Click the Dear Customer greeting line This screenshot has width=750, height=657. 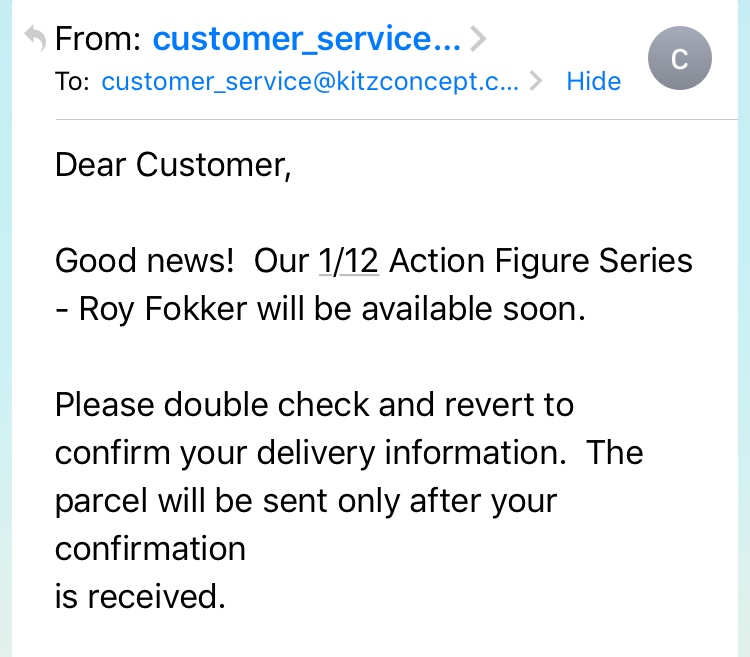tap(173, 165)
